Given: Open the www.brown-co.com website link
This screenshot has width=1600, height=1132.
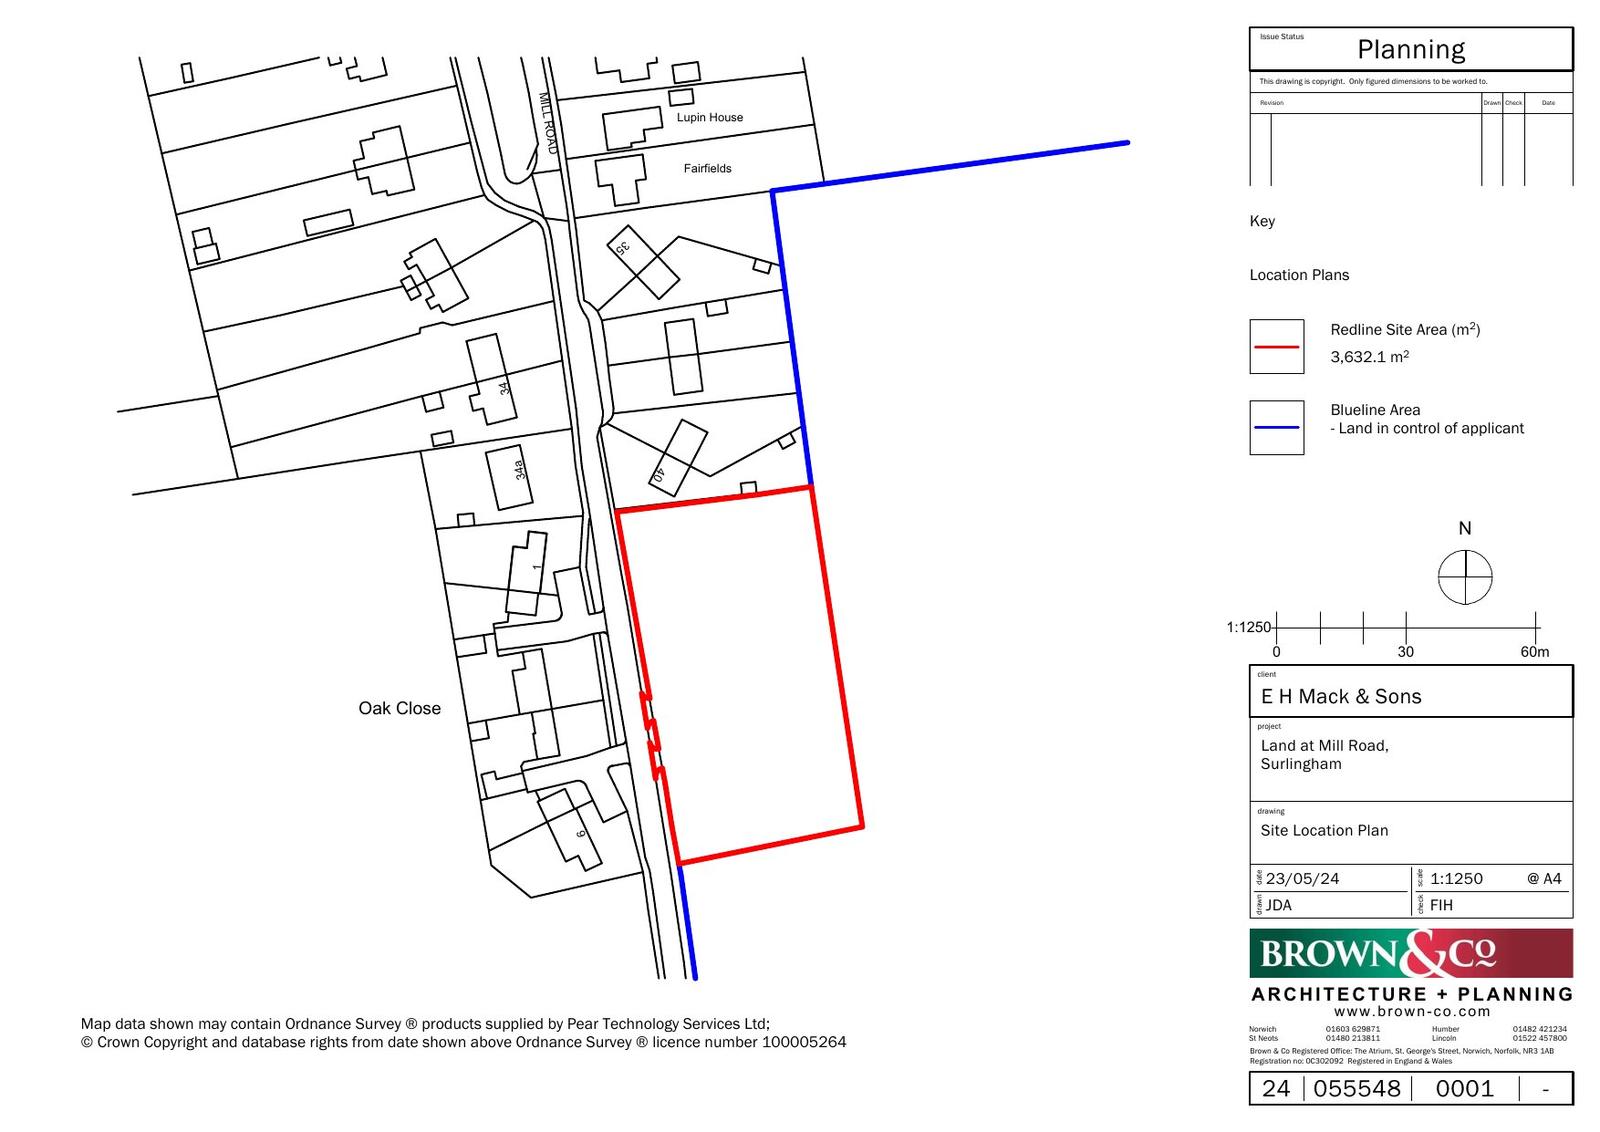Looking at the screenshot, I should pyautogui.click(x=1411, y=1011).
